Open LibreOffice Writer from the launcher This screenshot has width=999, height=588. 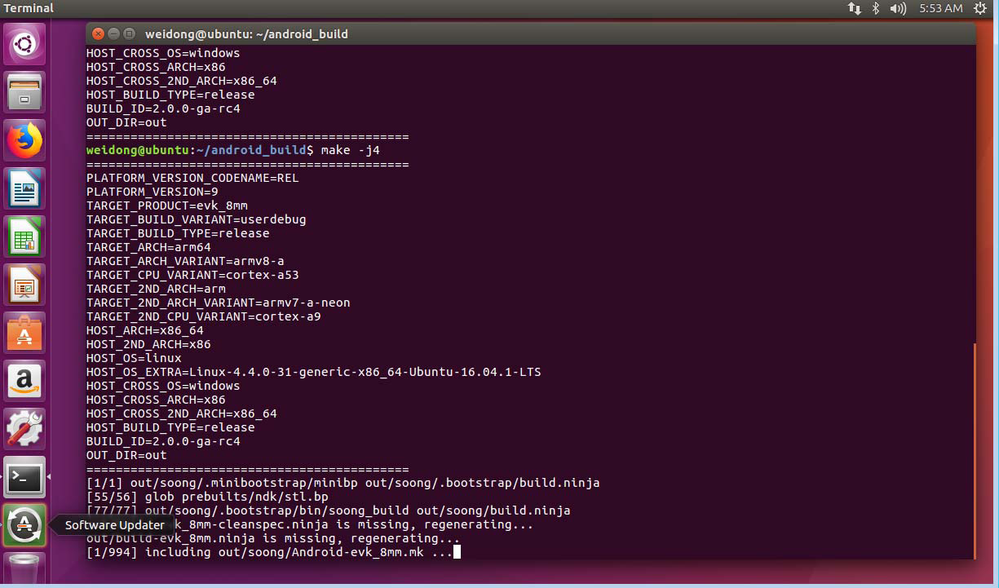click(24, 189)
